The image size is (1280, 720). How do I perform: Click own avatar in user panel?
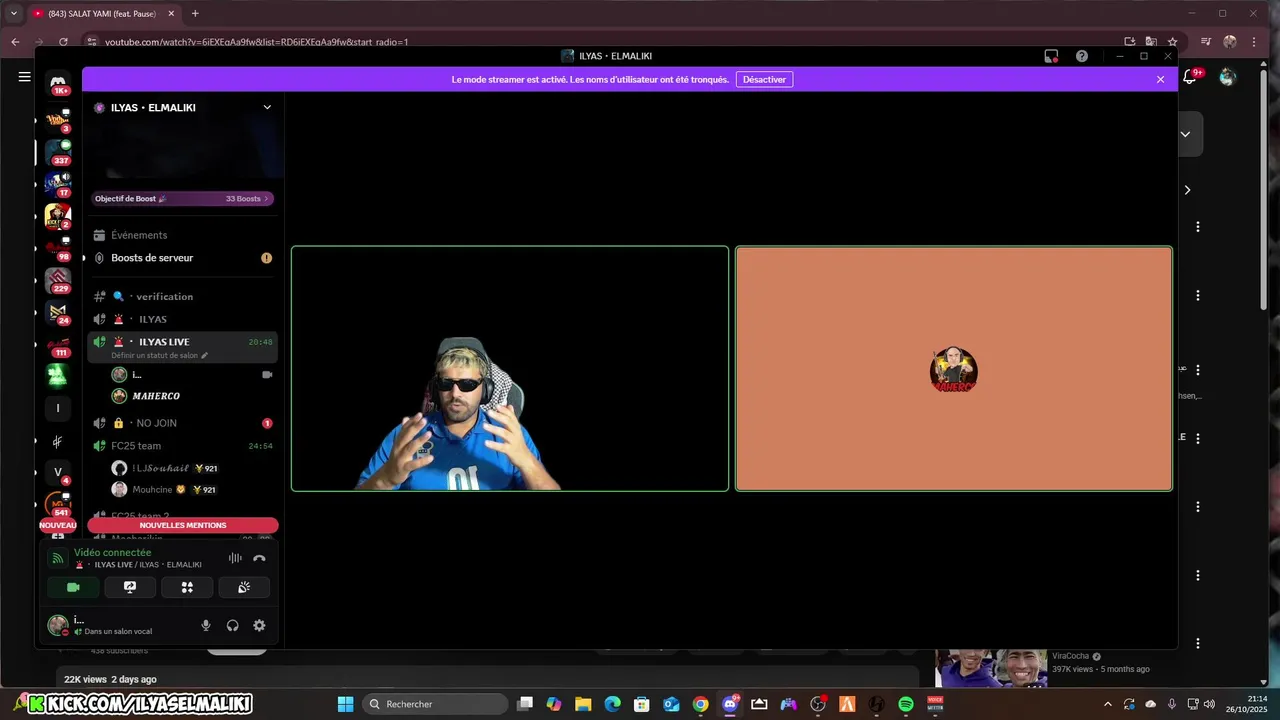tap(58, 625)
